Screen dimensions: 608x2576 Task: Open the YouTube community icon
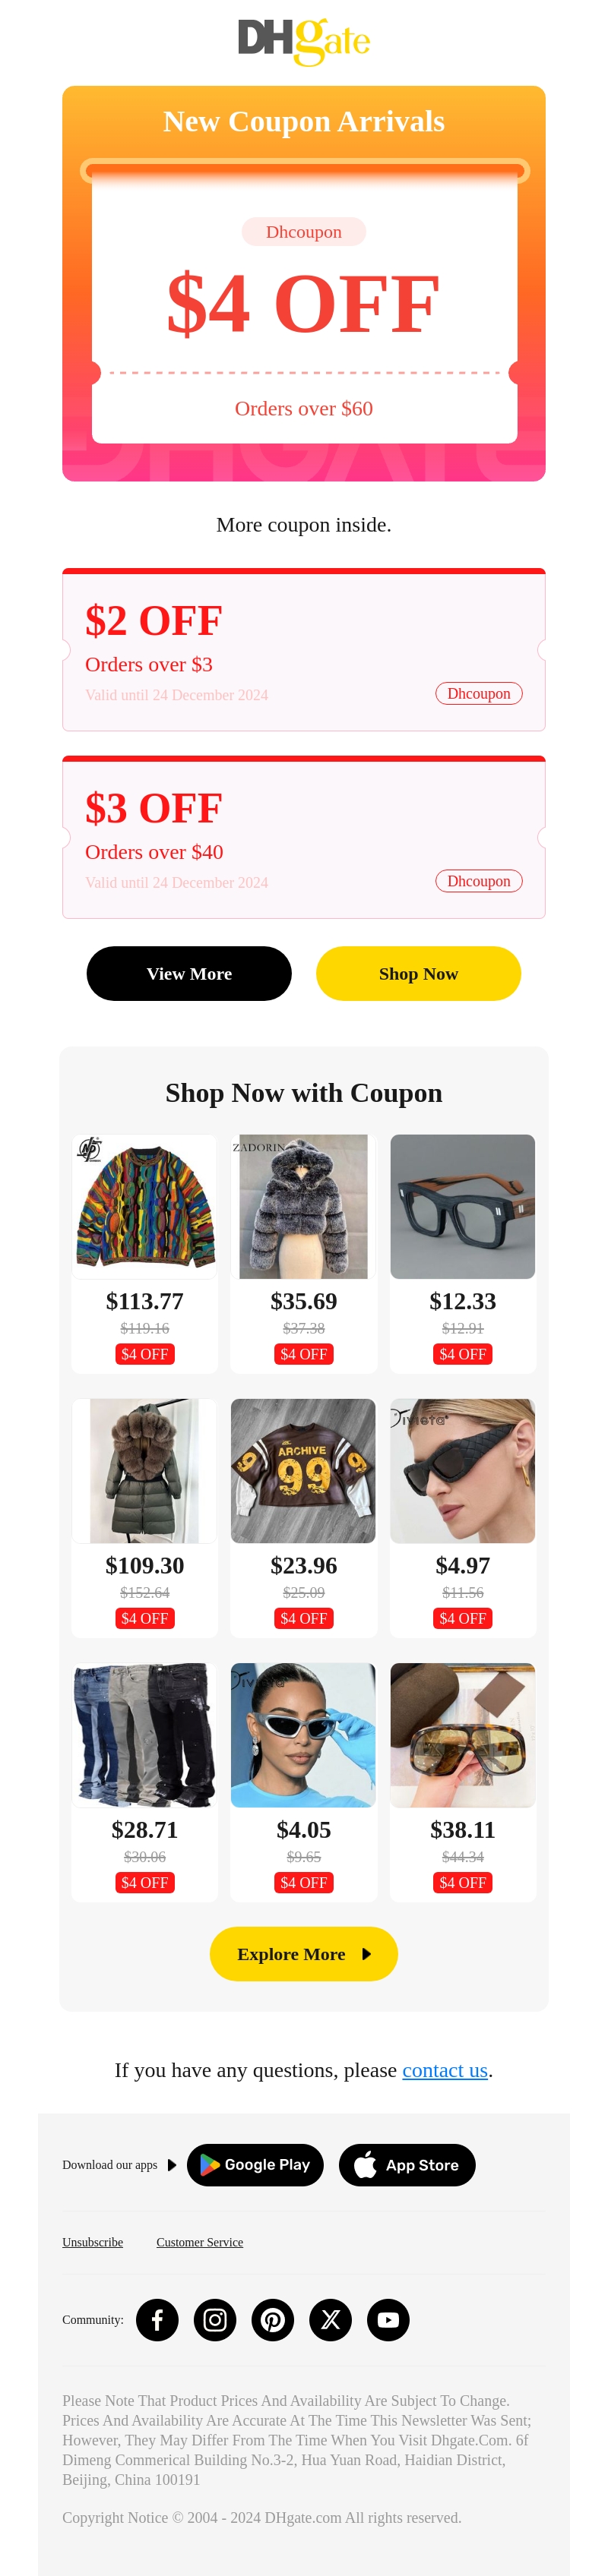(x=389, y=2319)
